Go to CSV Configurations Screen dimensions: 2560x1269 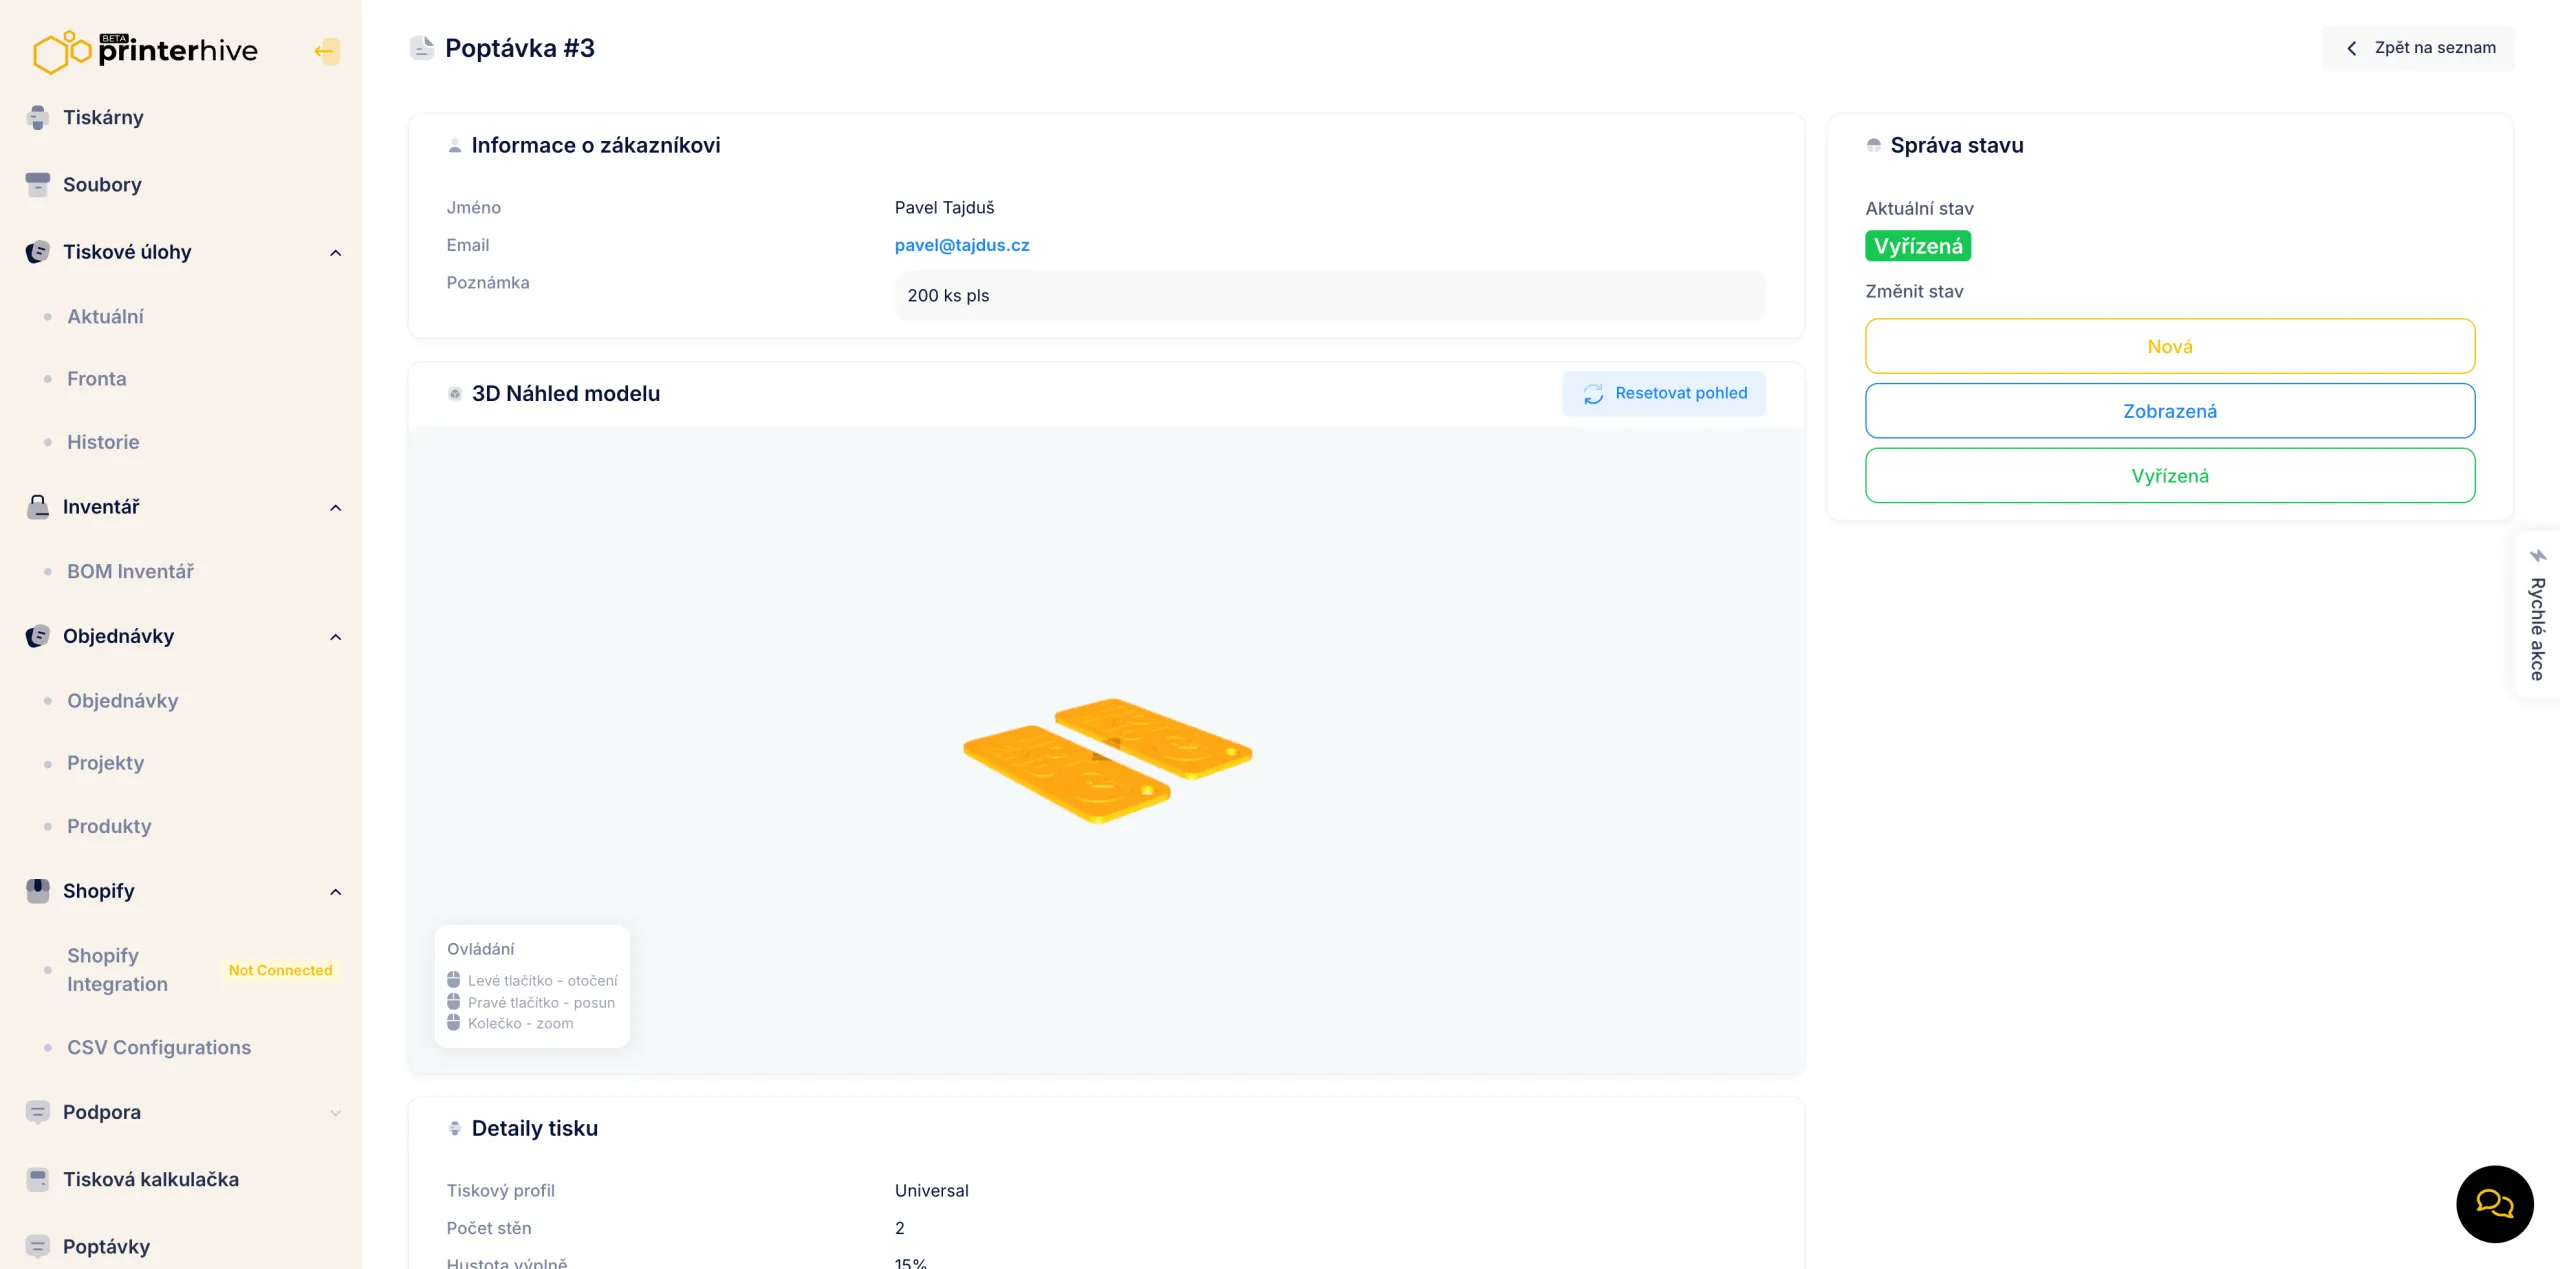(x=159, y=1047)
